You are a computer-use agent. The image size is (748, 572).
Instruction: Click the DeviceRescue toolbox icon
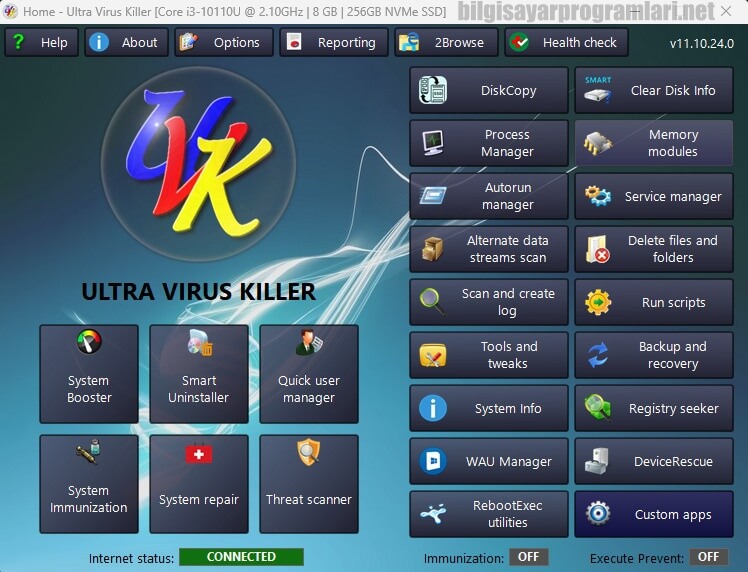tap(598, 461)
